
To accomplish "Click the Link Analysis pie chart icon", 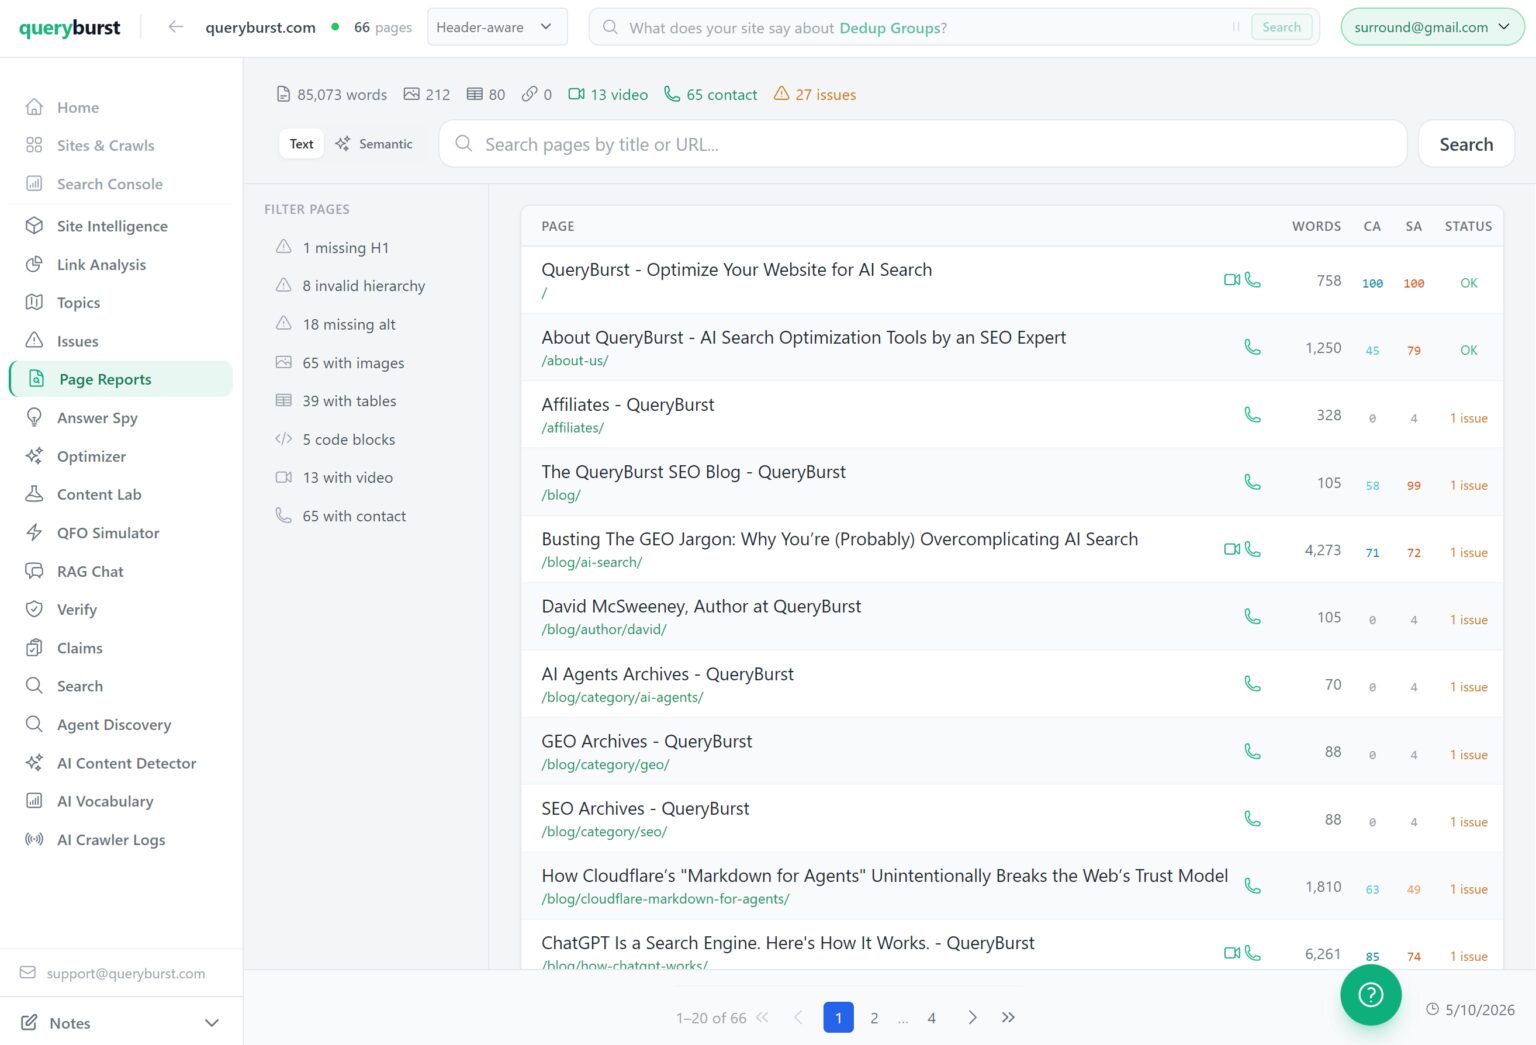I will click(x=34, y=264).
